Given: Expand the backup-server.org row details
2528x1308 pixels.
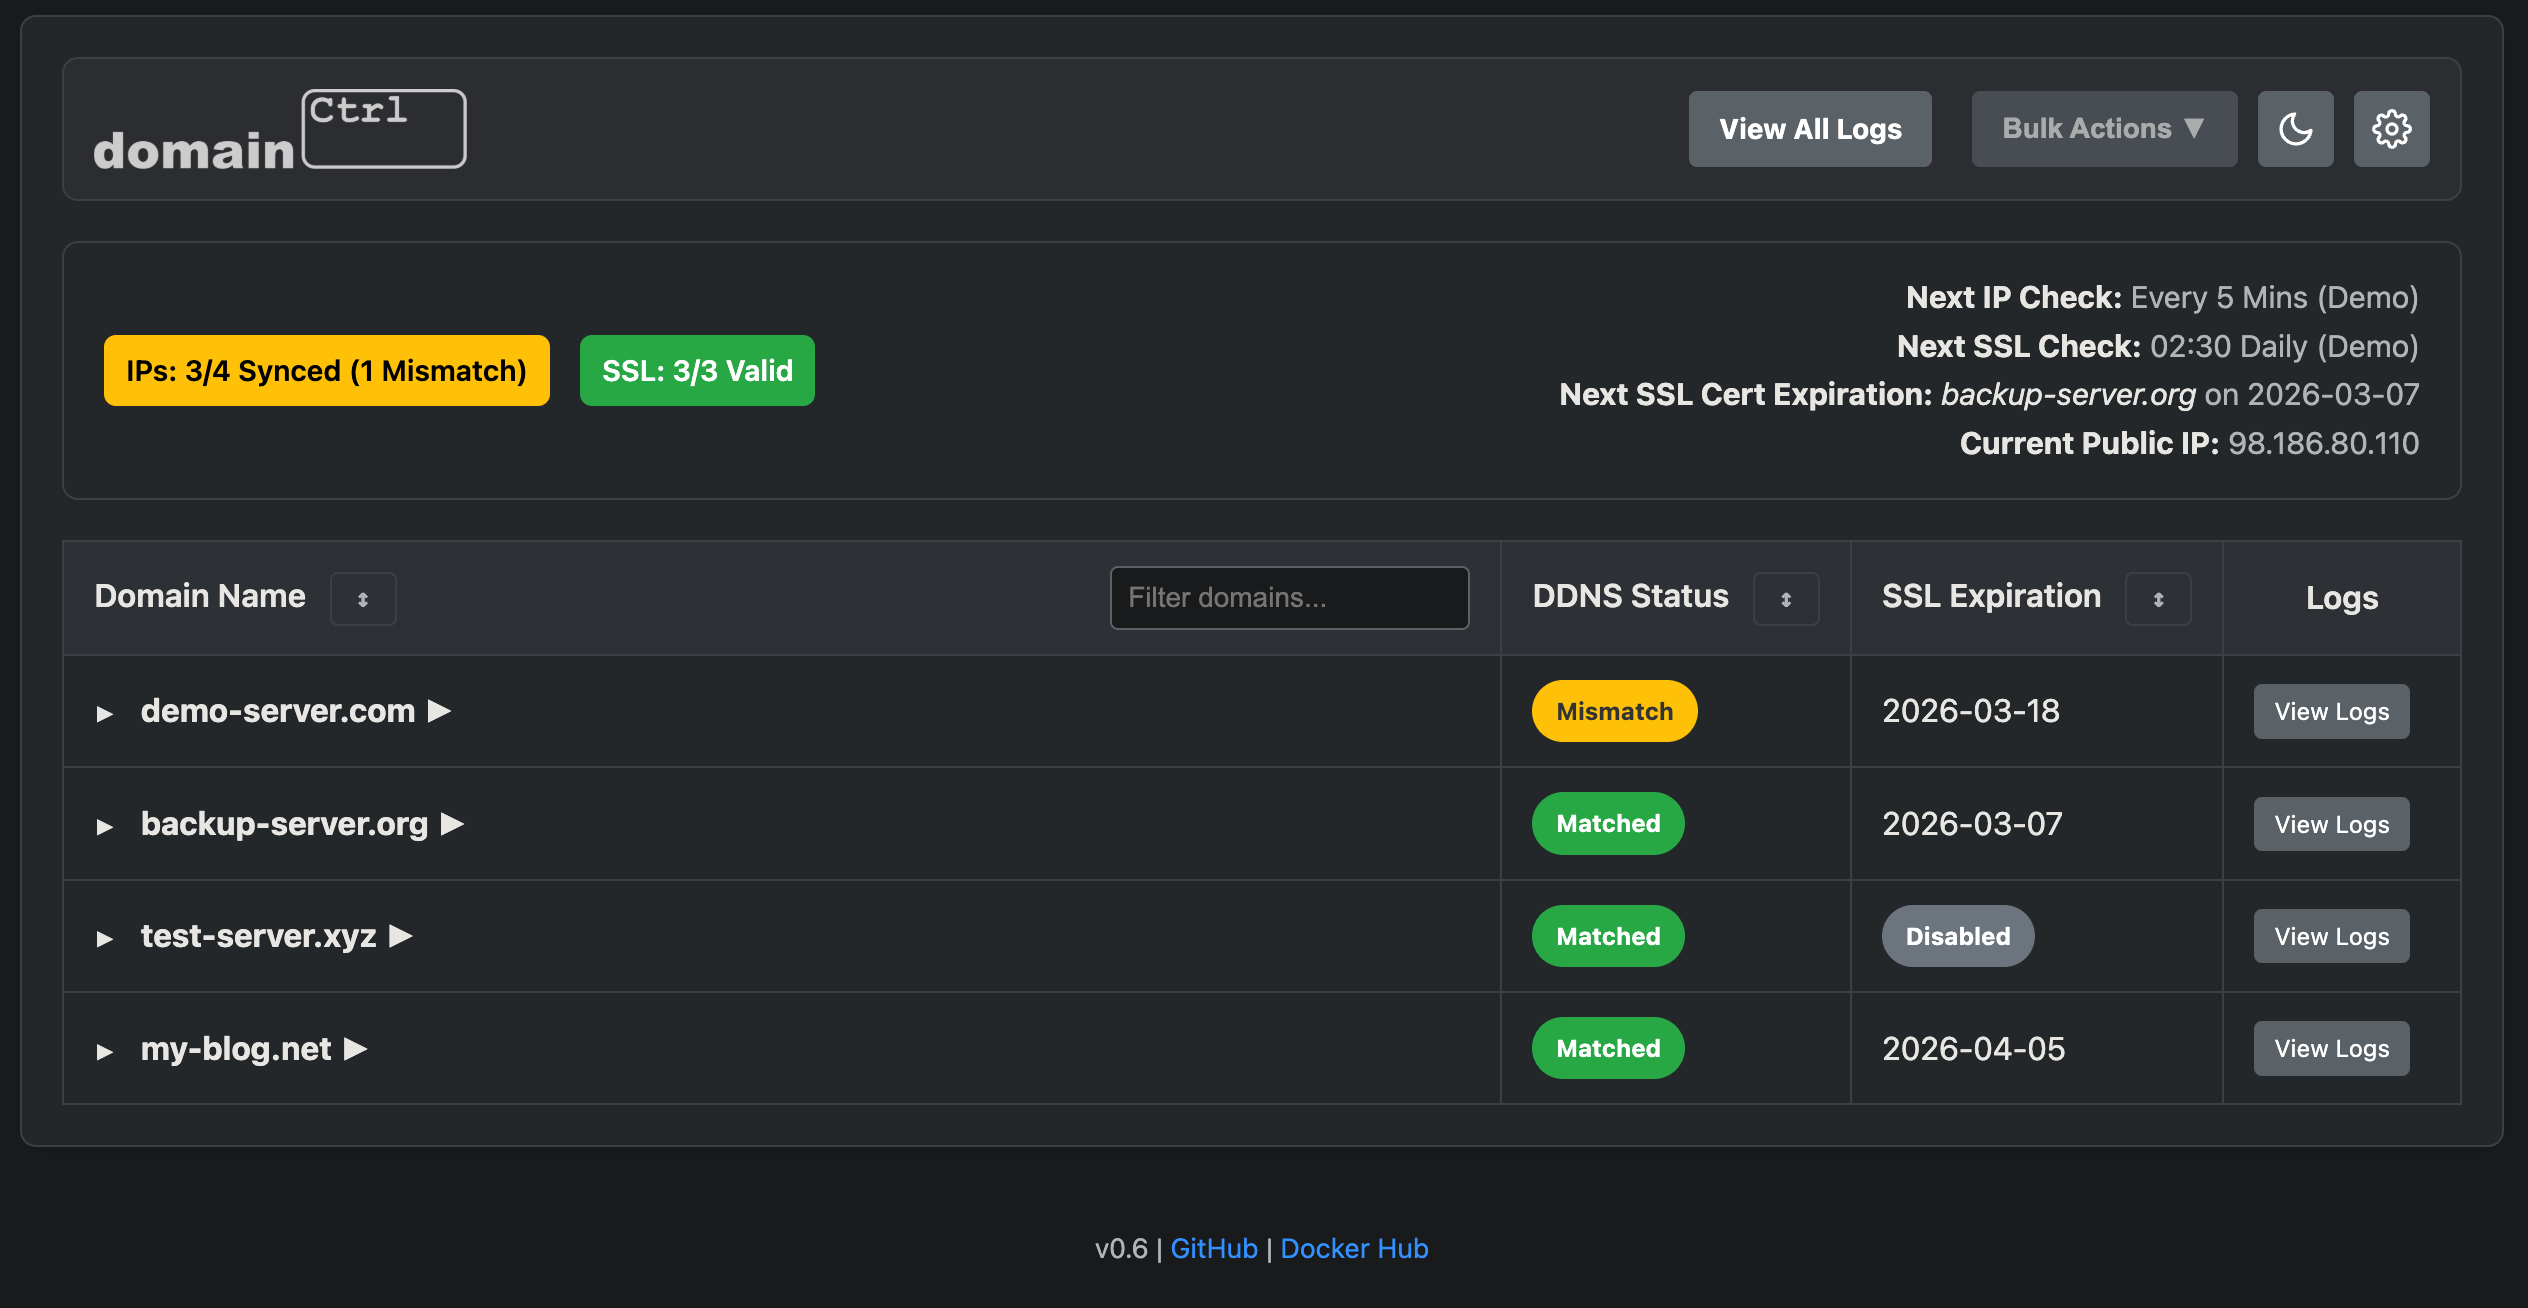Looking at the screenshot, I should tap(105, 826).
